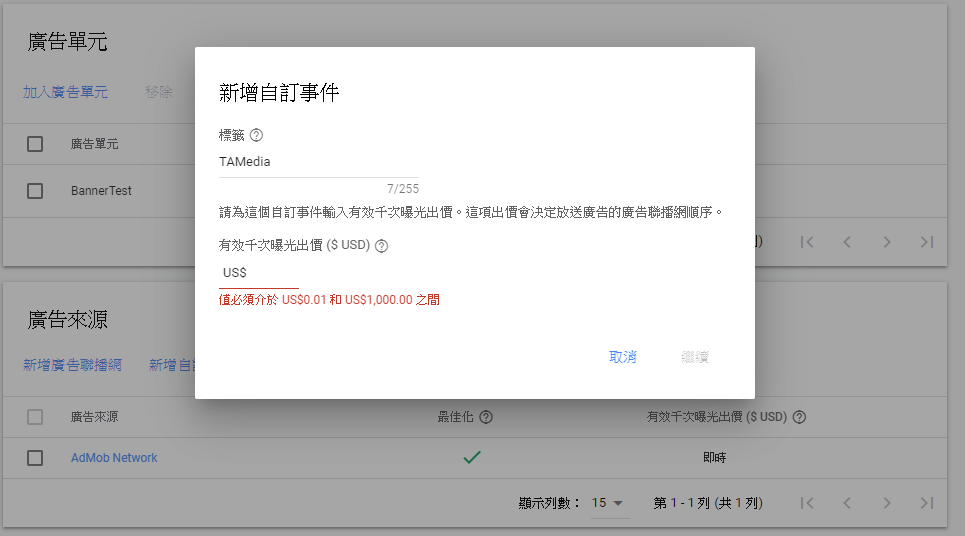This screenshot has width=965, height=536.
Task: Open help icon next to 標籤 label
Action: (x=257, y=135)
